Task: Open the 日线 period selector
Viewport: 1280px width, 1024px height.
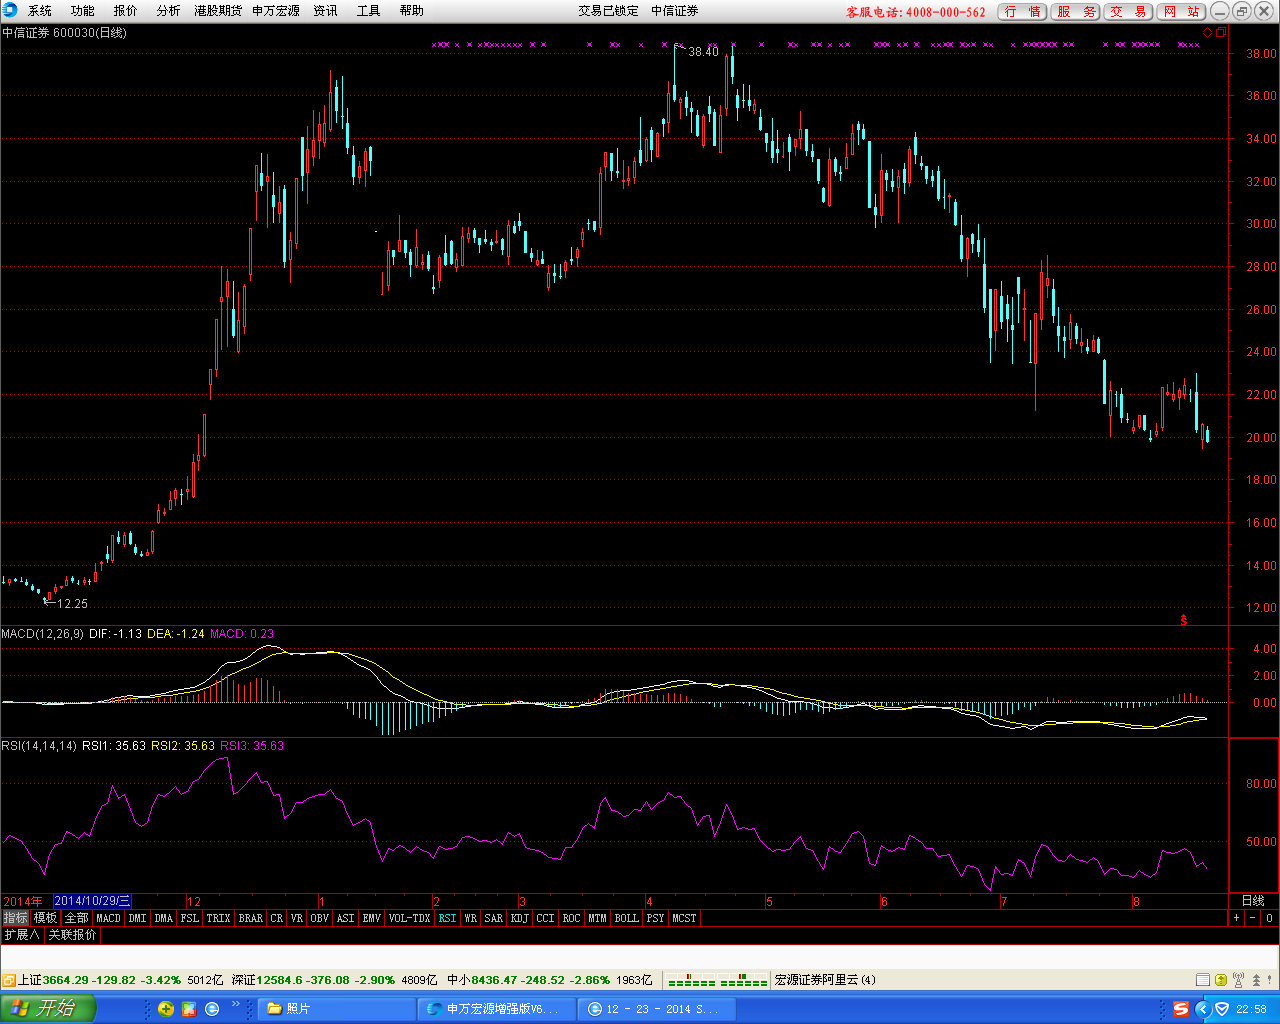Action: pyautogui.click(x=1252, y=901)
